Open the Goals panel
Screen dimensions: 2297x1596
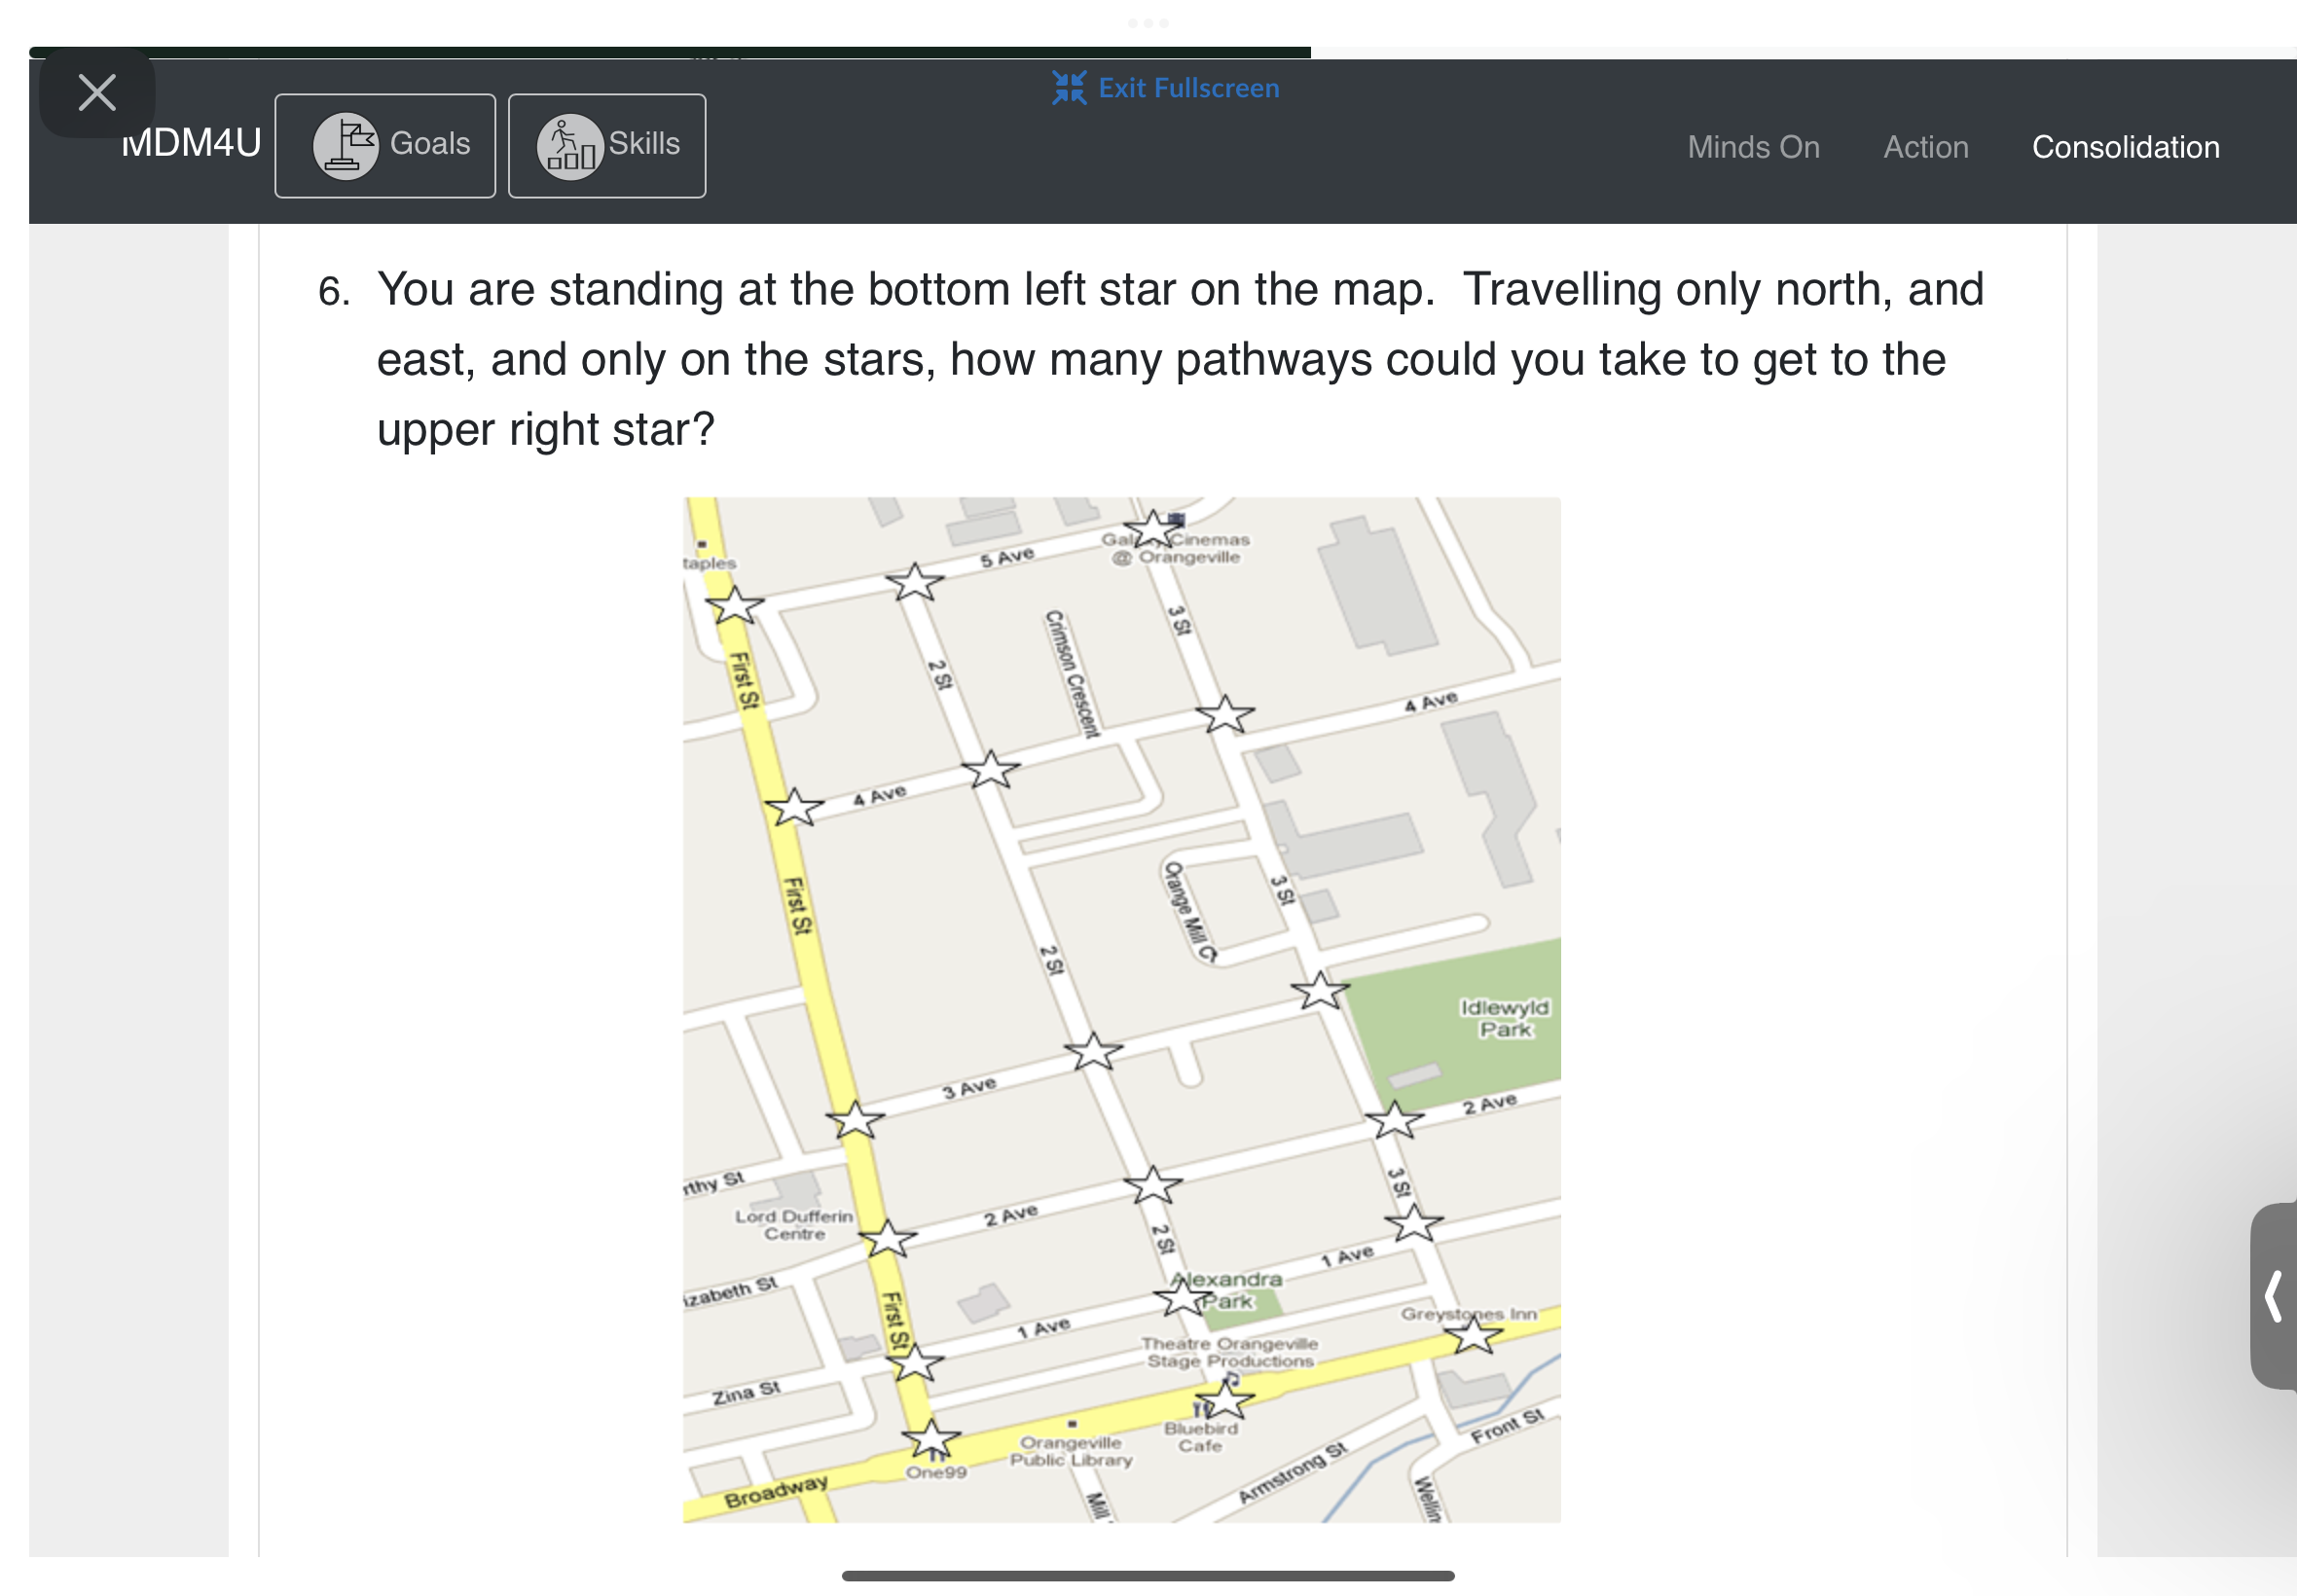click(385, 145)
